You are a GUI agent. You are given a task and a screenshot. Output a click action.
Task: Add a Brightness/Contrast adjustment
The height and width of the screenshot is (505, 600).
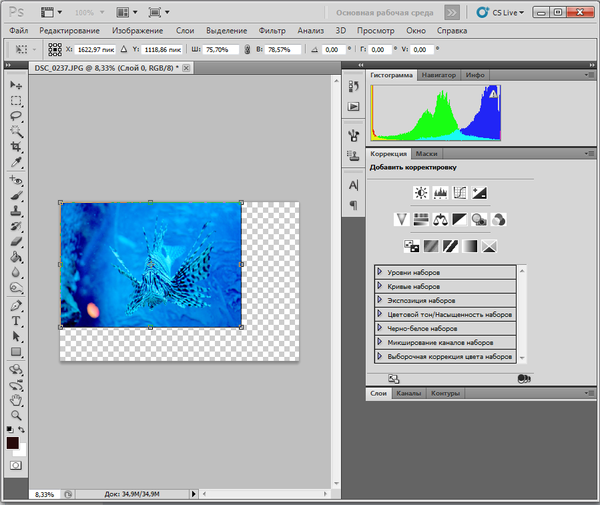(x=420, y=192)
